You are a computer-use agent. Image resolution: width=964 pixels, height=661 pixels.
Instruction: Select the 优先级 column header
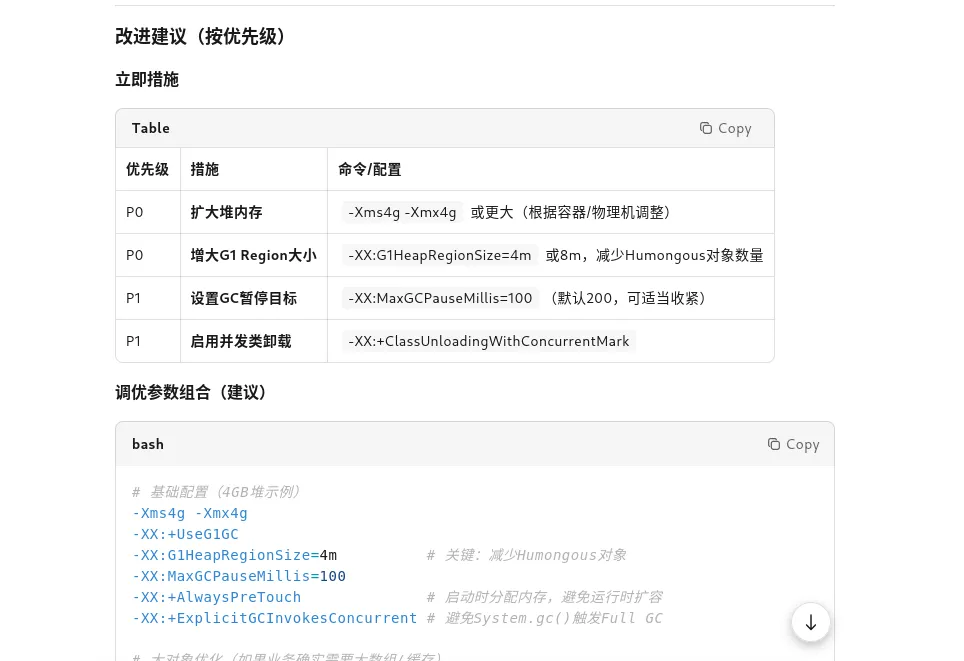tap(147, 170)
